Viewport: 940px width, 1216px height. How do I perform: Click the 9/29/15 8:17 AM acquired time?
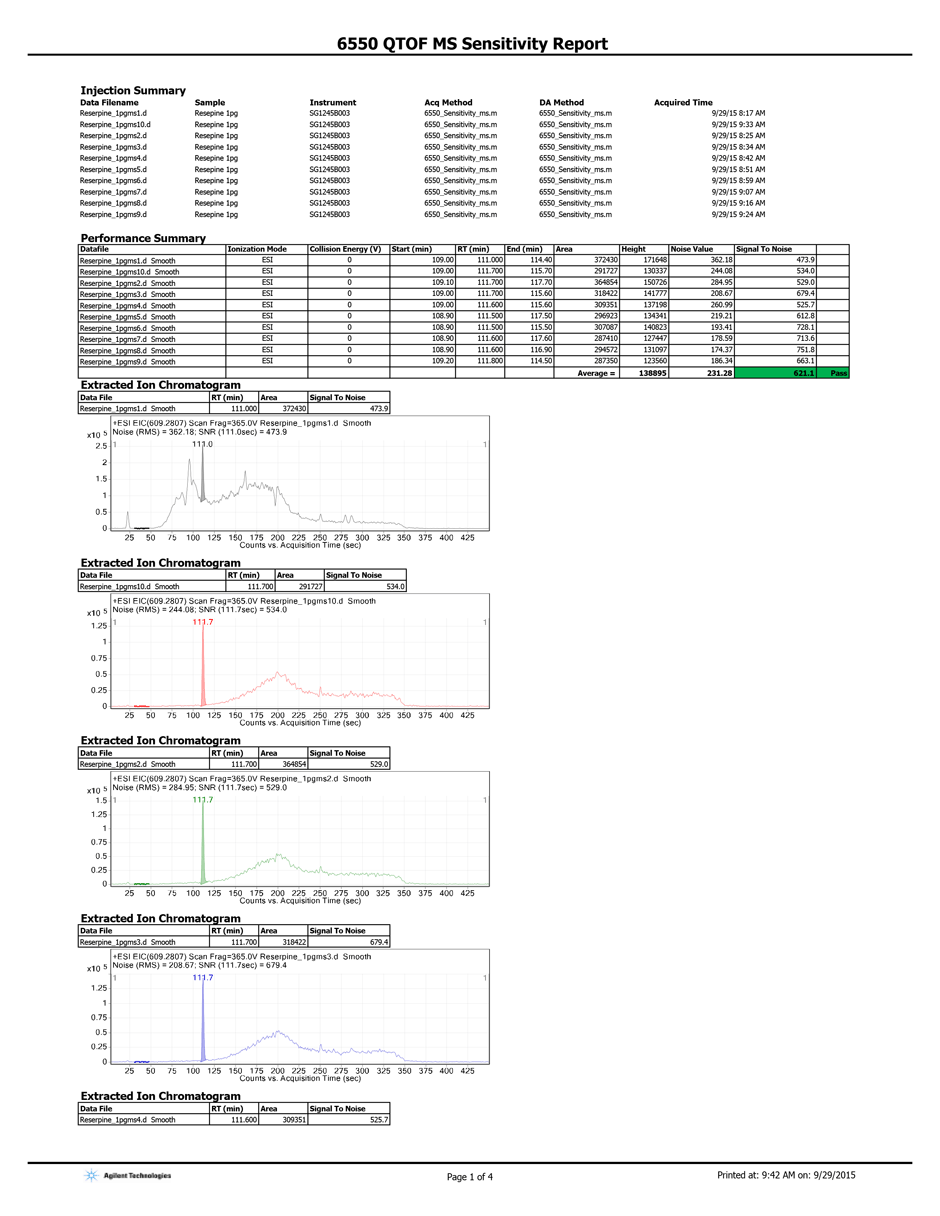pyautogui.click(x=738, y=114)
